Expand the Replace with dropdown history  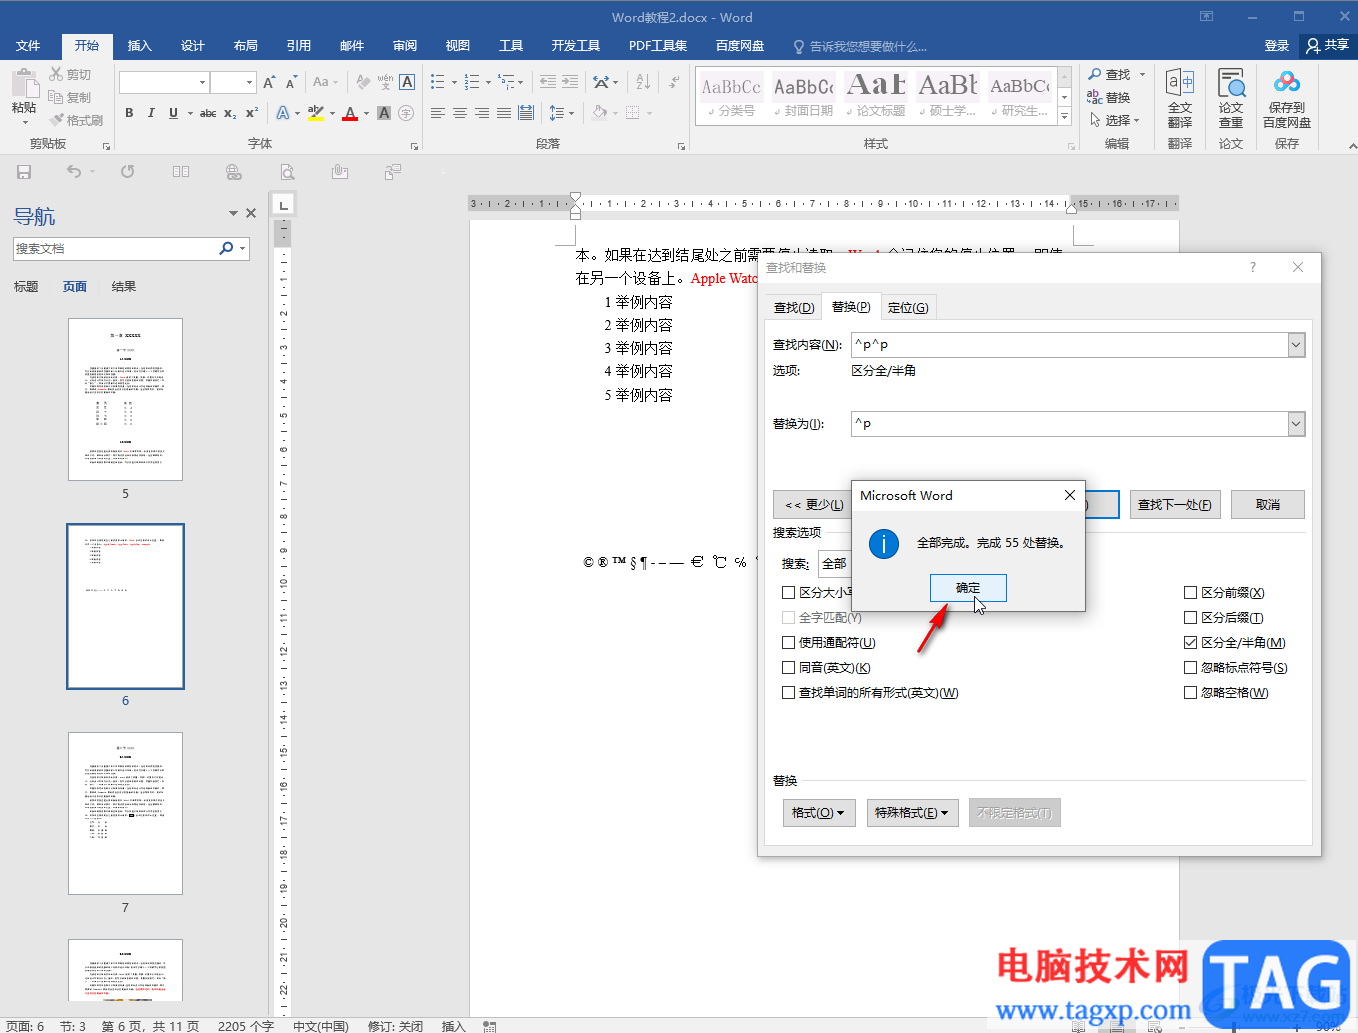tap(1296, 424)
